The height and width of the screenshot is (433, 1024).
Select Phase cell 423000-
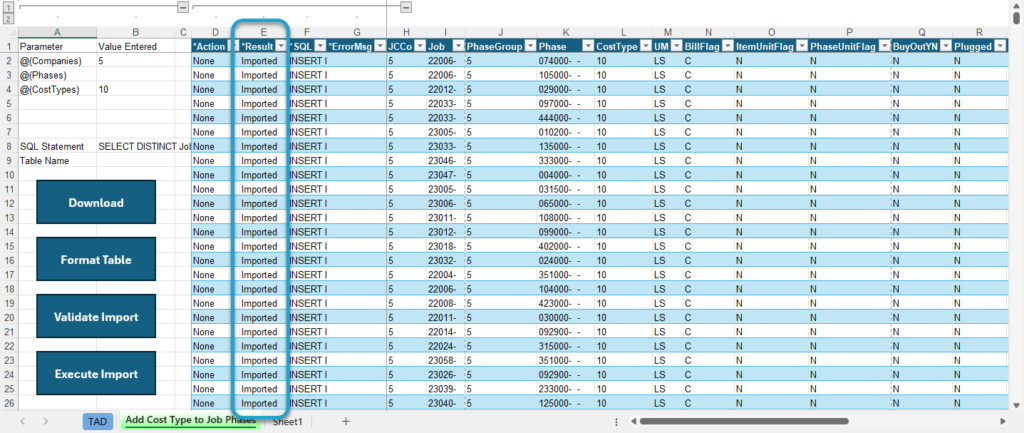(566, 303)
